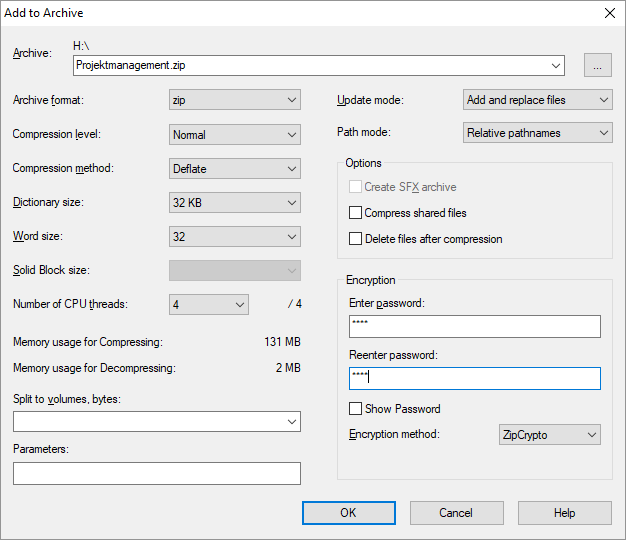Confirm with the OK button
The image size is (626, 540).
(x=348, y=513)
